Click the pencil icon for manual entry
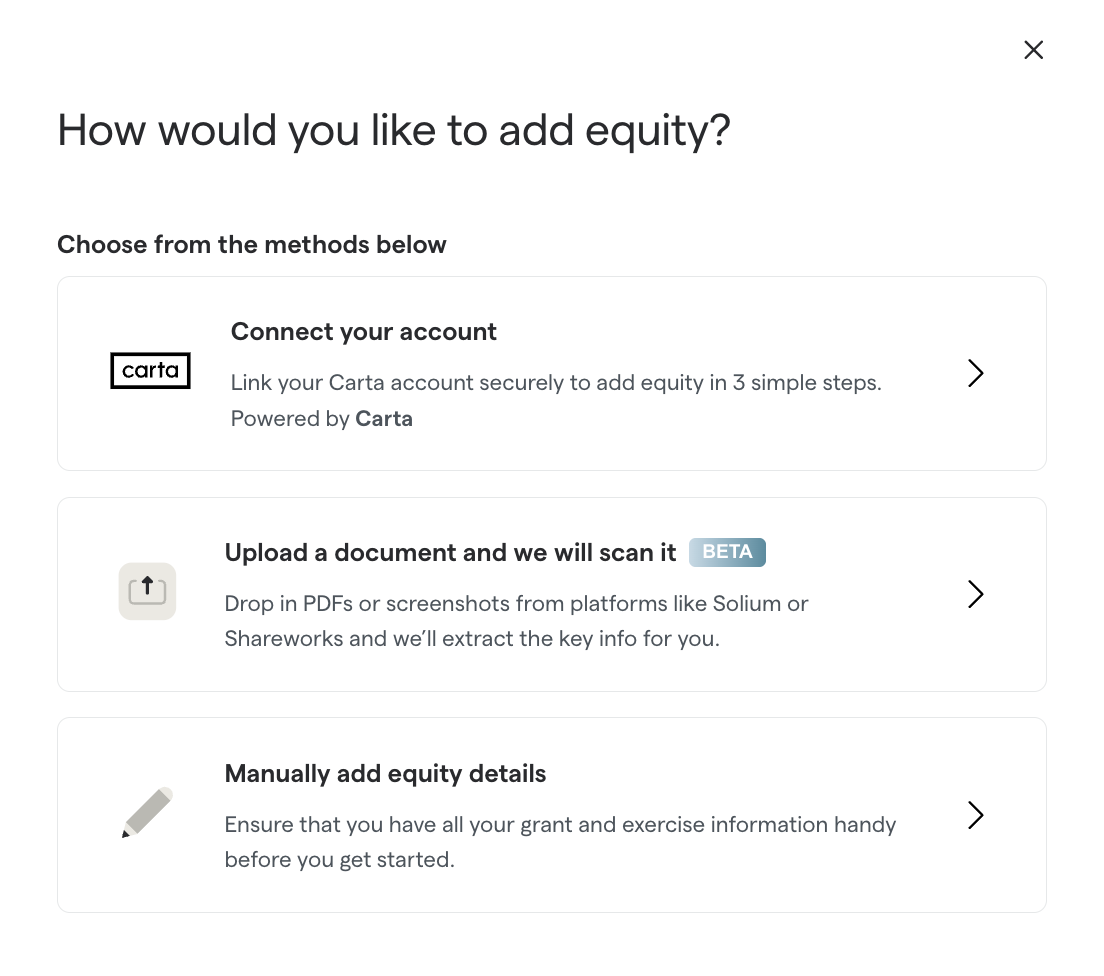This screenshot has width=1104, height=976. 146,813
